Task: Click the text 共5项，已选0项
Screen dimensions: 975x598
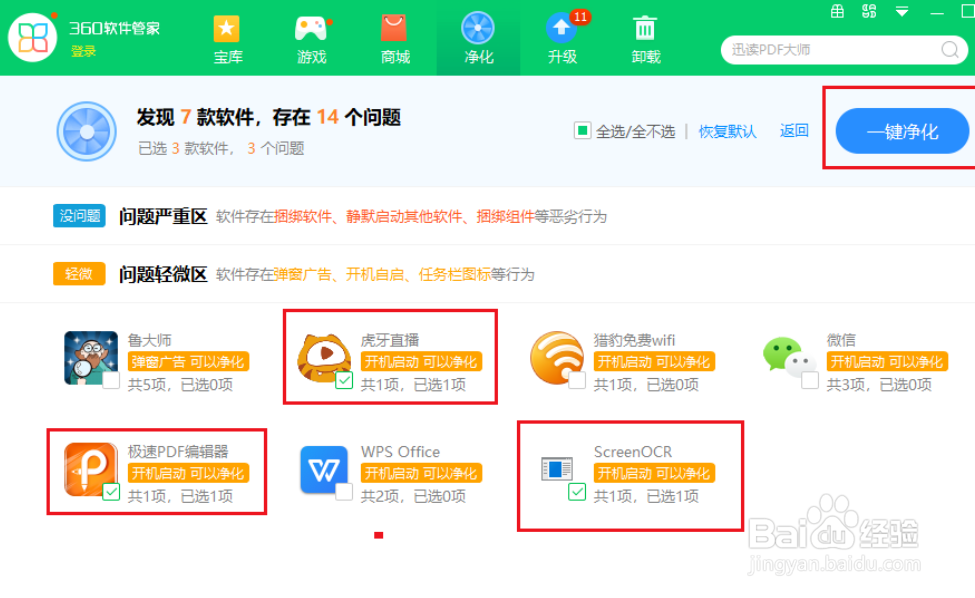Action: pyautogui.click(x=180, y=385)
